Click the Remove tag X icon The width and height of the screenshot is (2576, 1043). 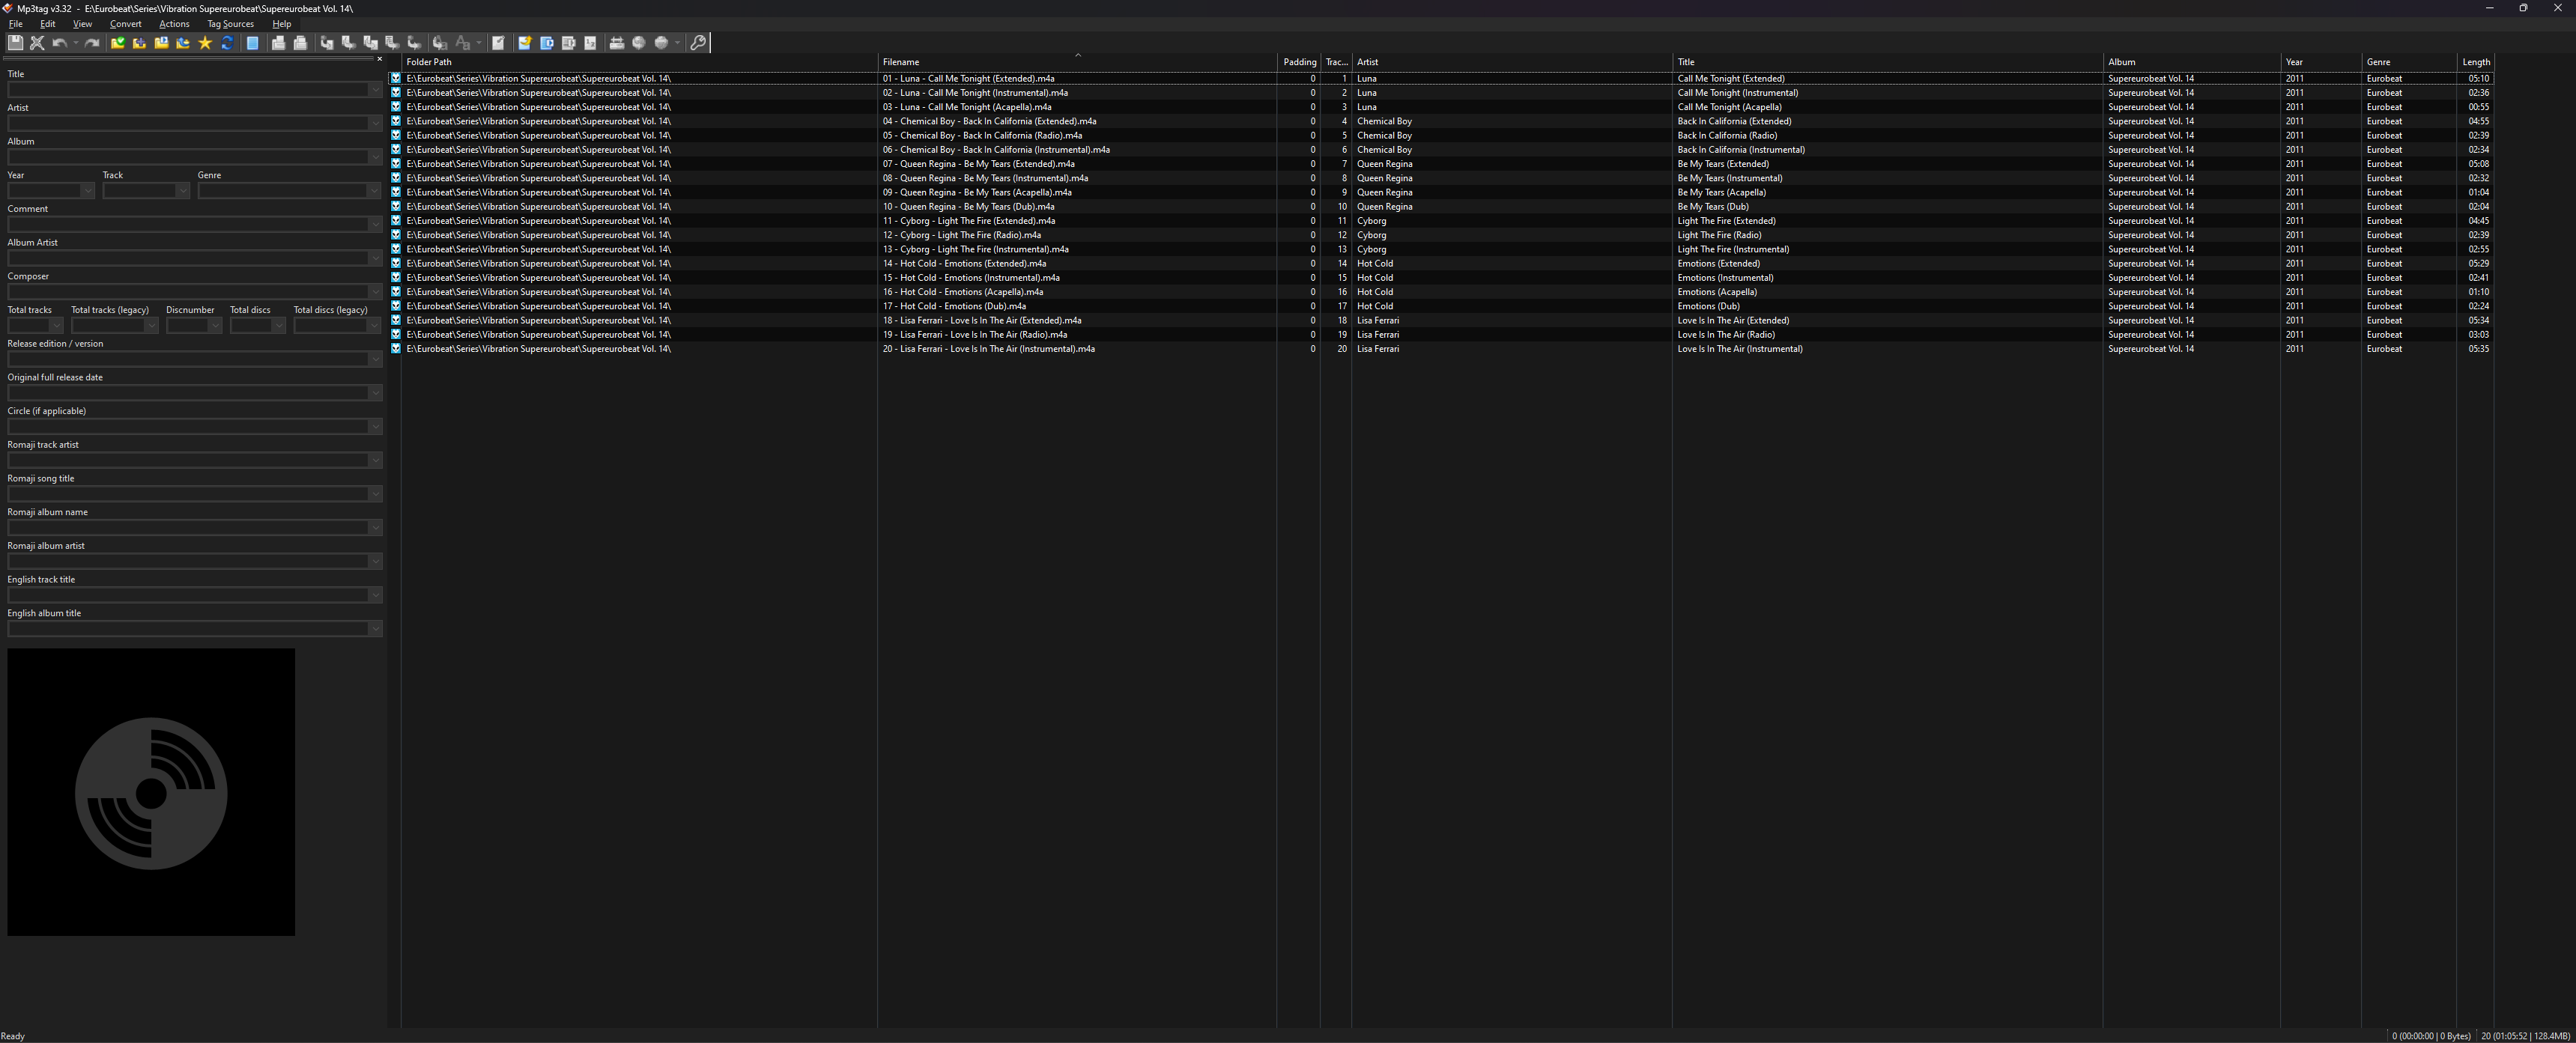coord(37,43)
